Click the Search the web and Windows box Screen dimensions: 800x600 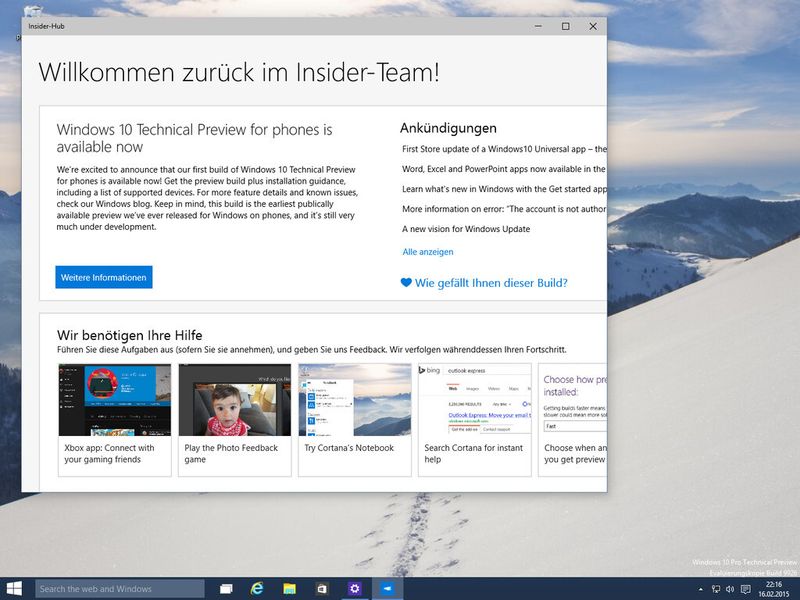coord(120,589)
